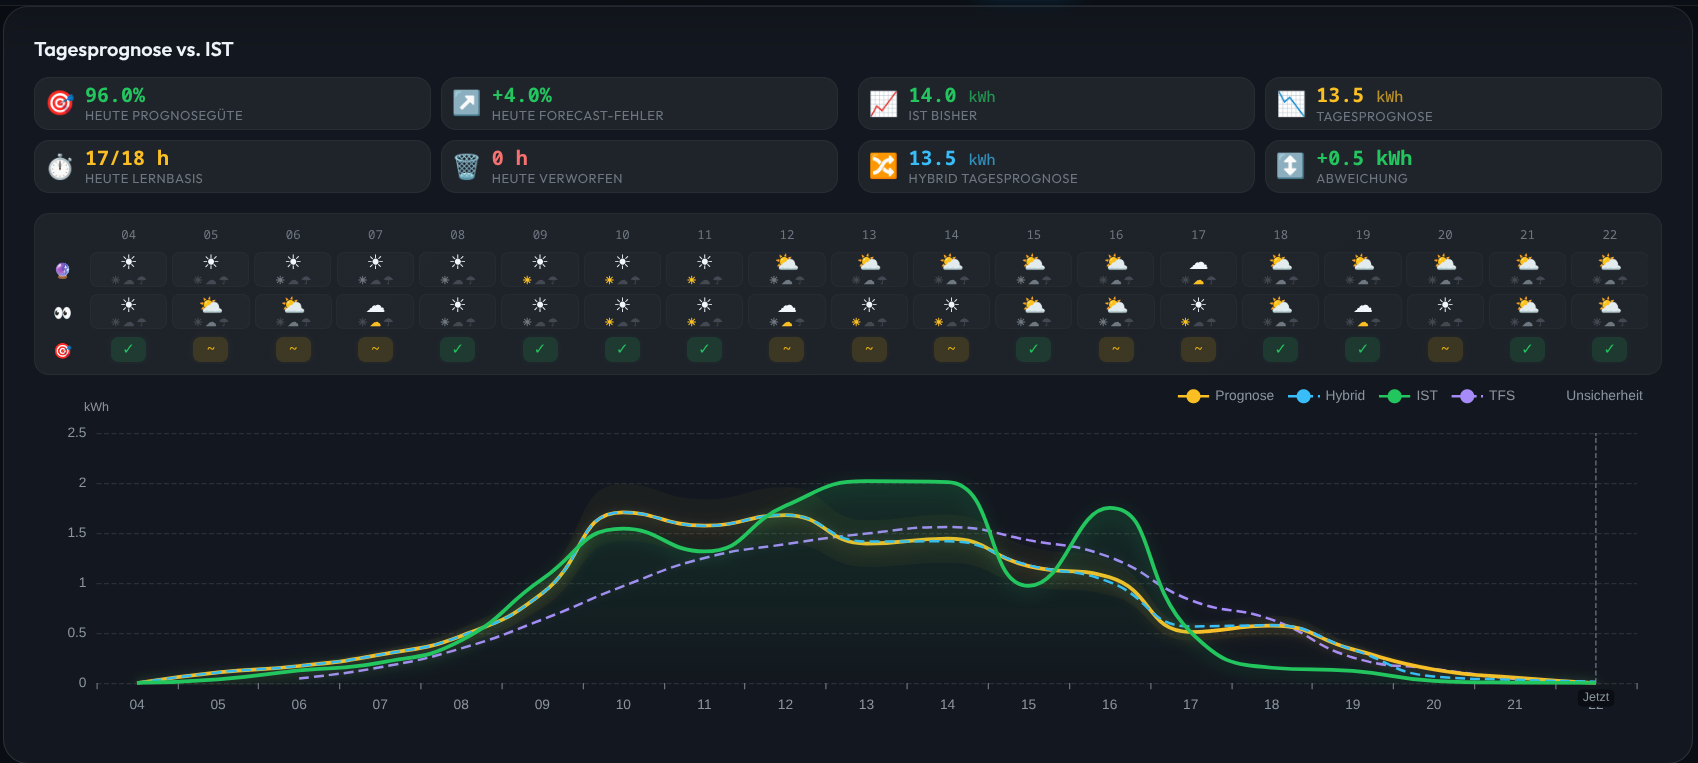Click the up-down arrow icon beside Abweichung
1698x763 pixels.
(1291, 166)
